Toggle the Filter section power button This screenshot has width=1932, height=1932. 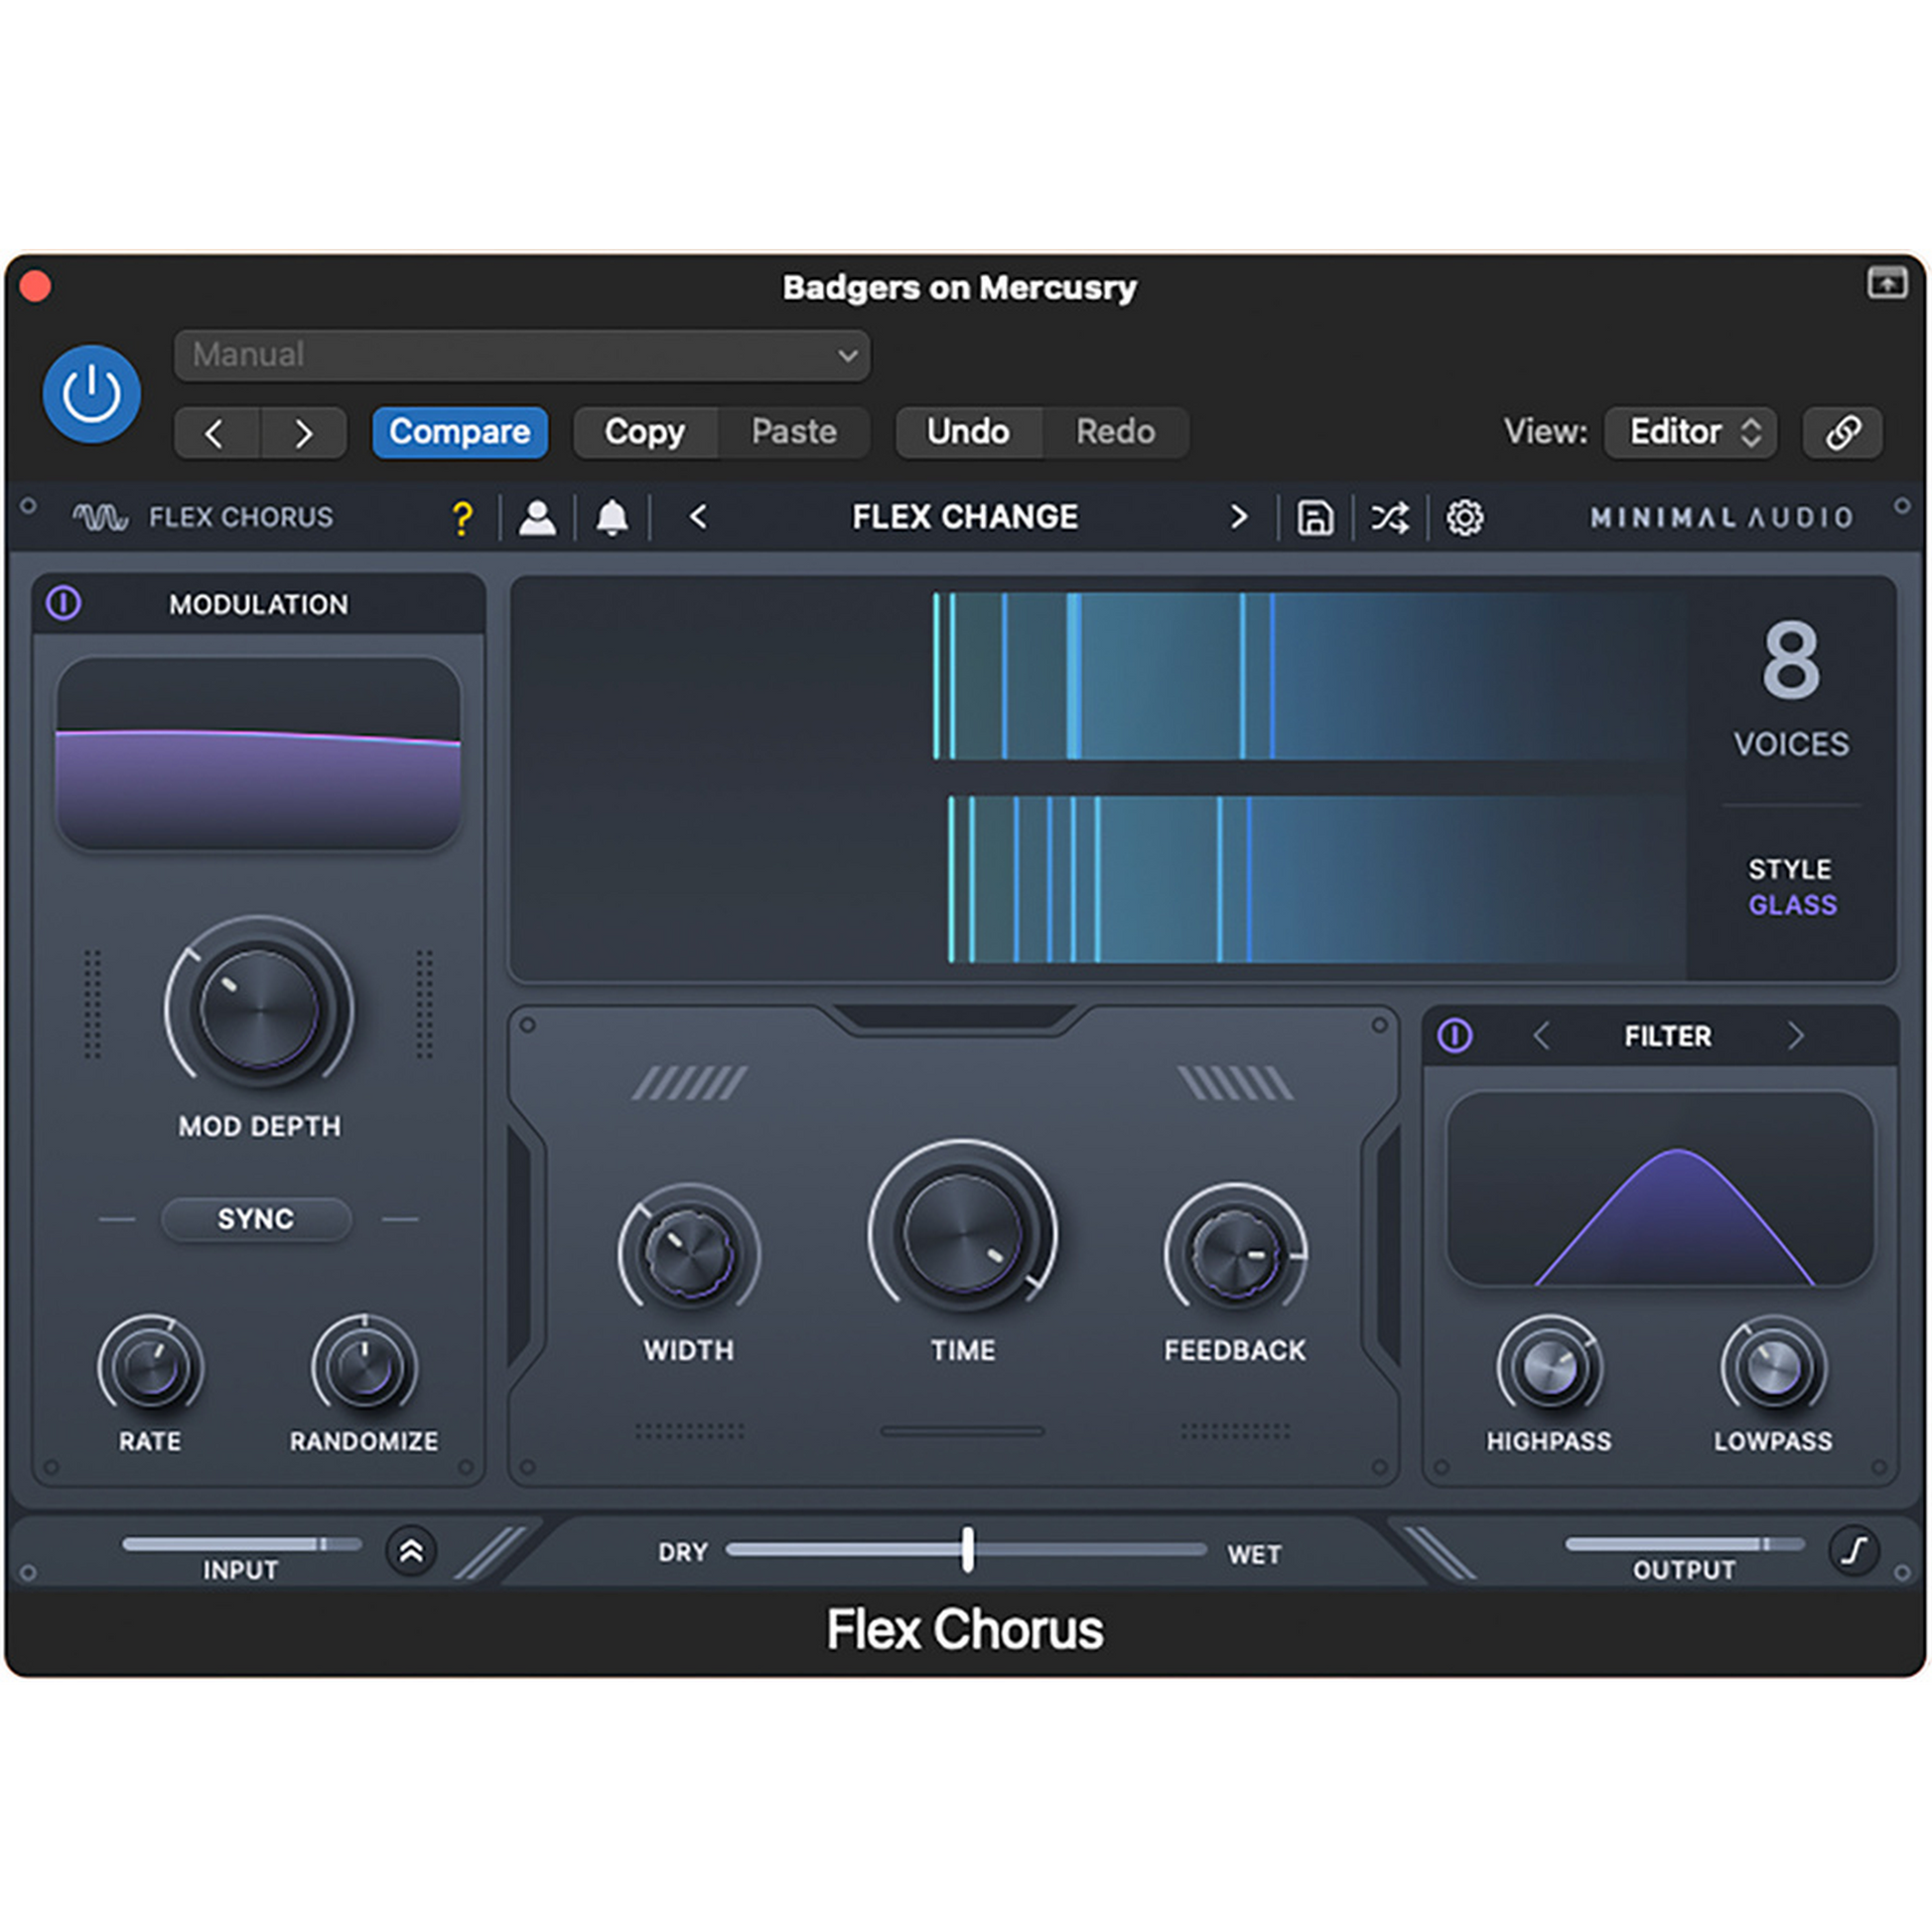pyautogui.click(x=1455, y=1035)
